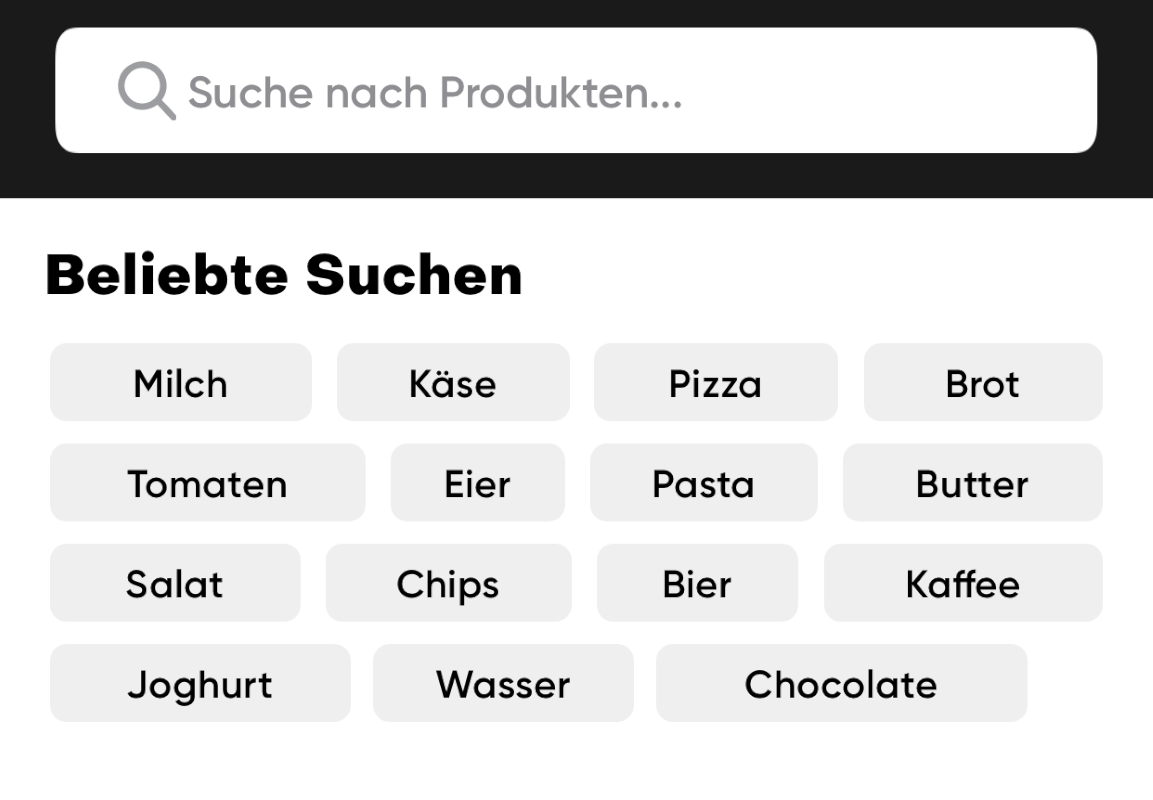Image resolution: width=1153 pixels, height=800 pixels.
Task: Click empty area right of Chocolate chip
Action: tap(1090, 683)
